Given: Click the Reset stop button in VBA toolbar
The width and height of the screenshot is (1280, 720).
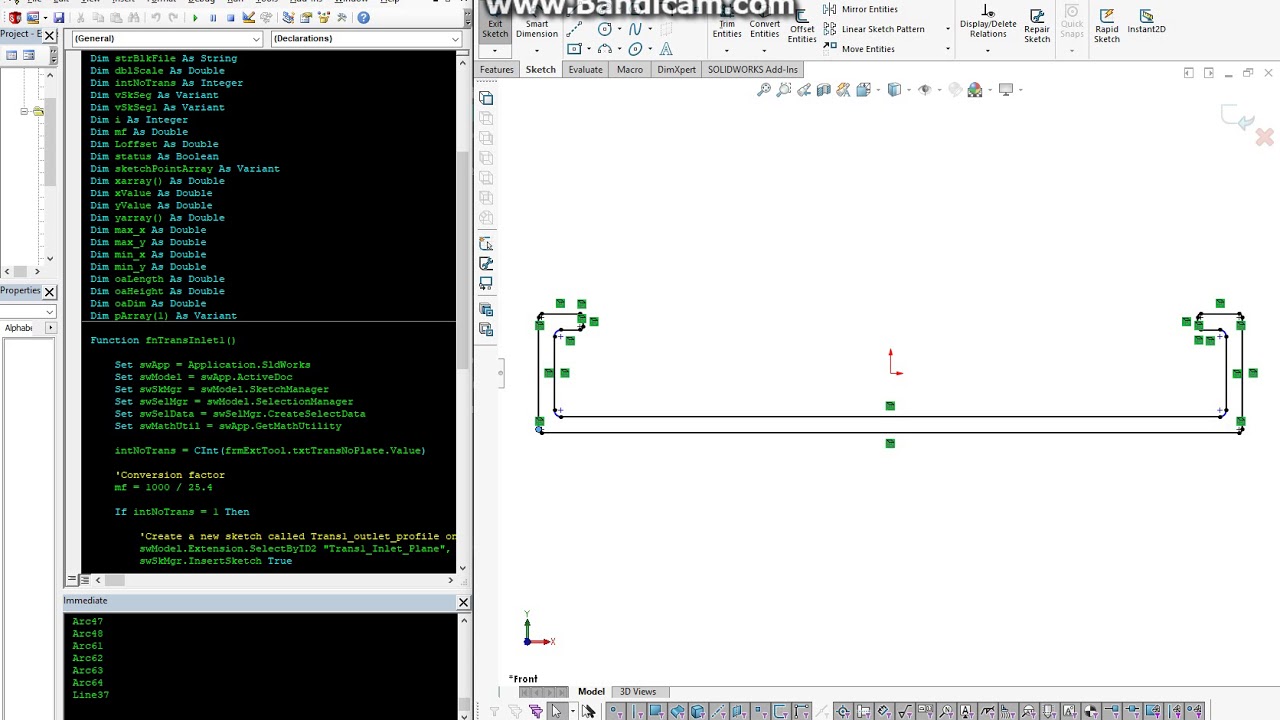Looking at the screenshot, I should click(x=231, y=18).
